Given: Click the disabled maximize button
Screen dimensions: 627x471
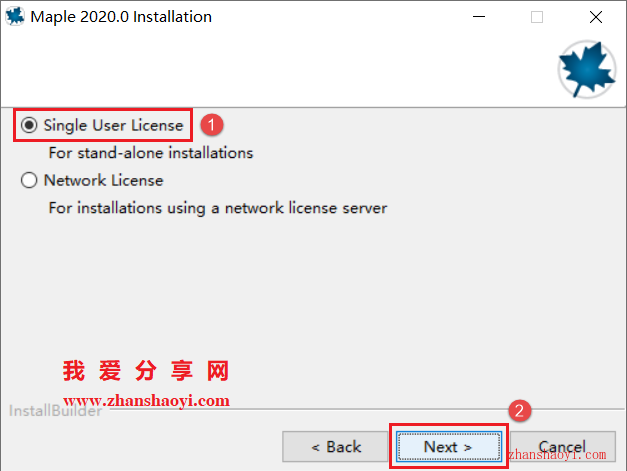Looking at the screenshot, I should coord(537,17).
